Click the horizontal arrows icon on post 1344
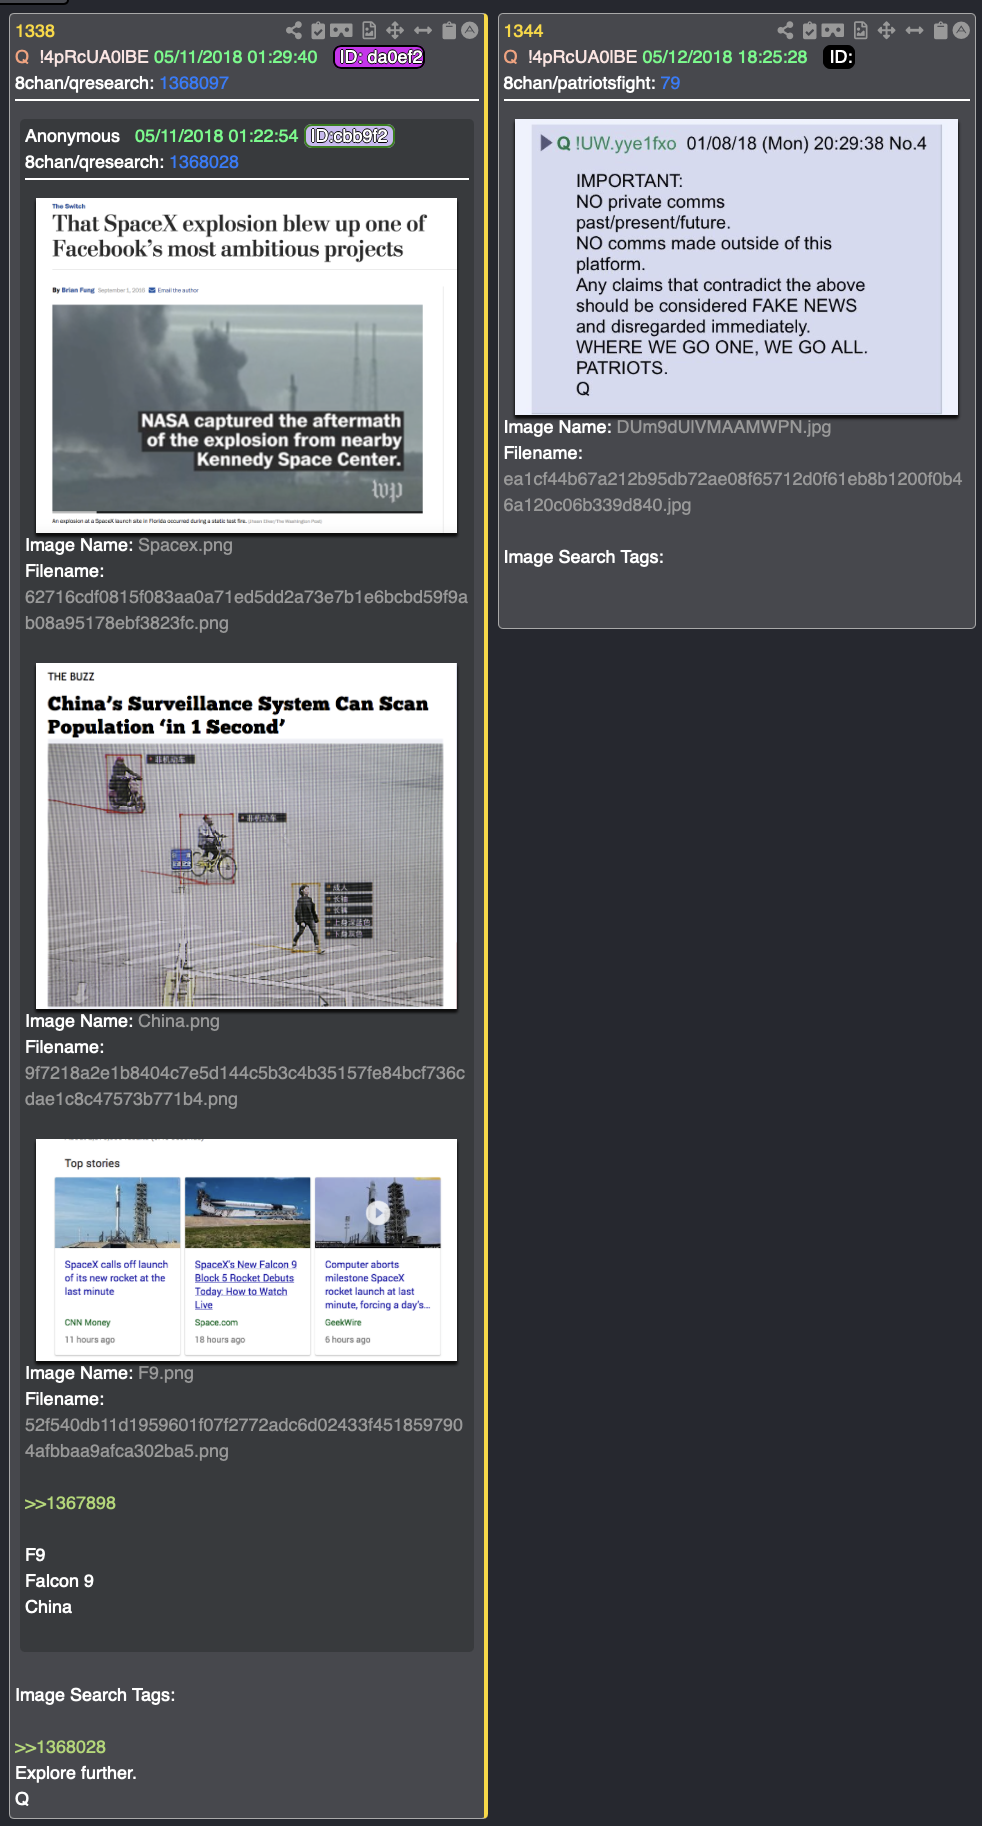The height and width of the screenshot is (1826, 982). [x=914, y=31]
